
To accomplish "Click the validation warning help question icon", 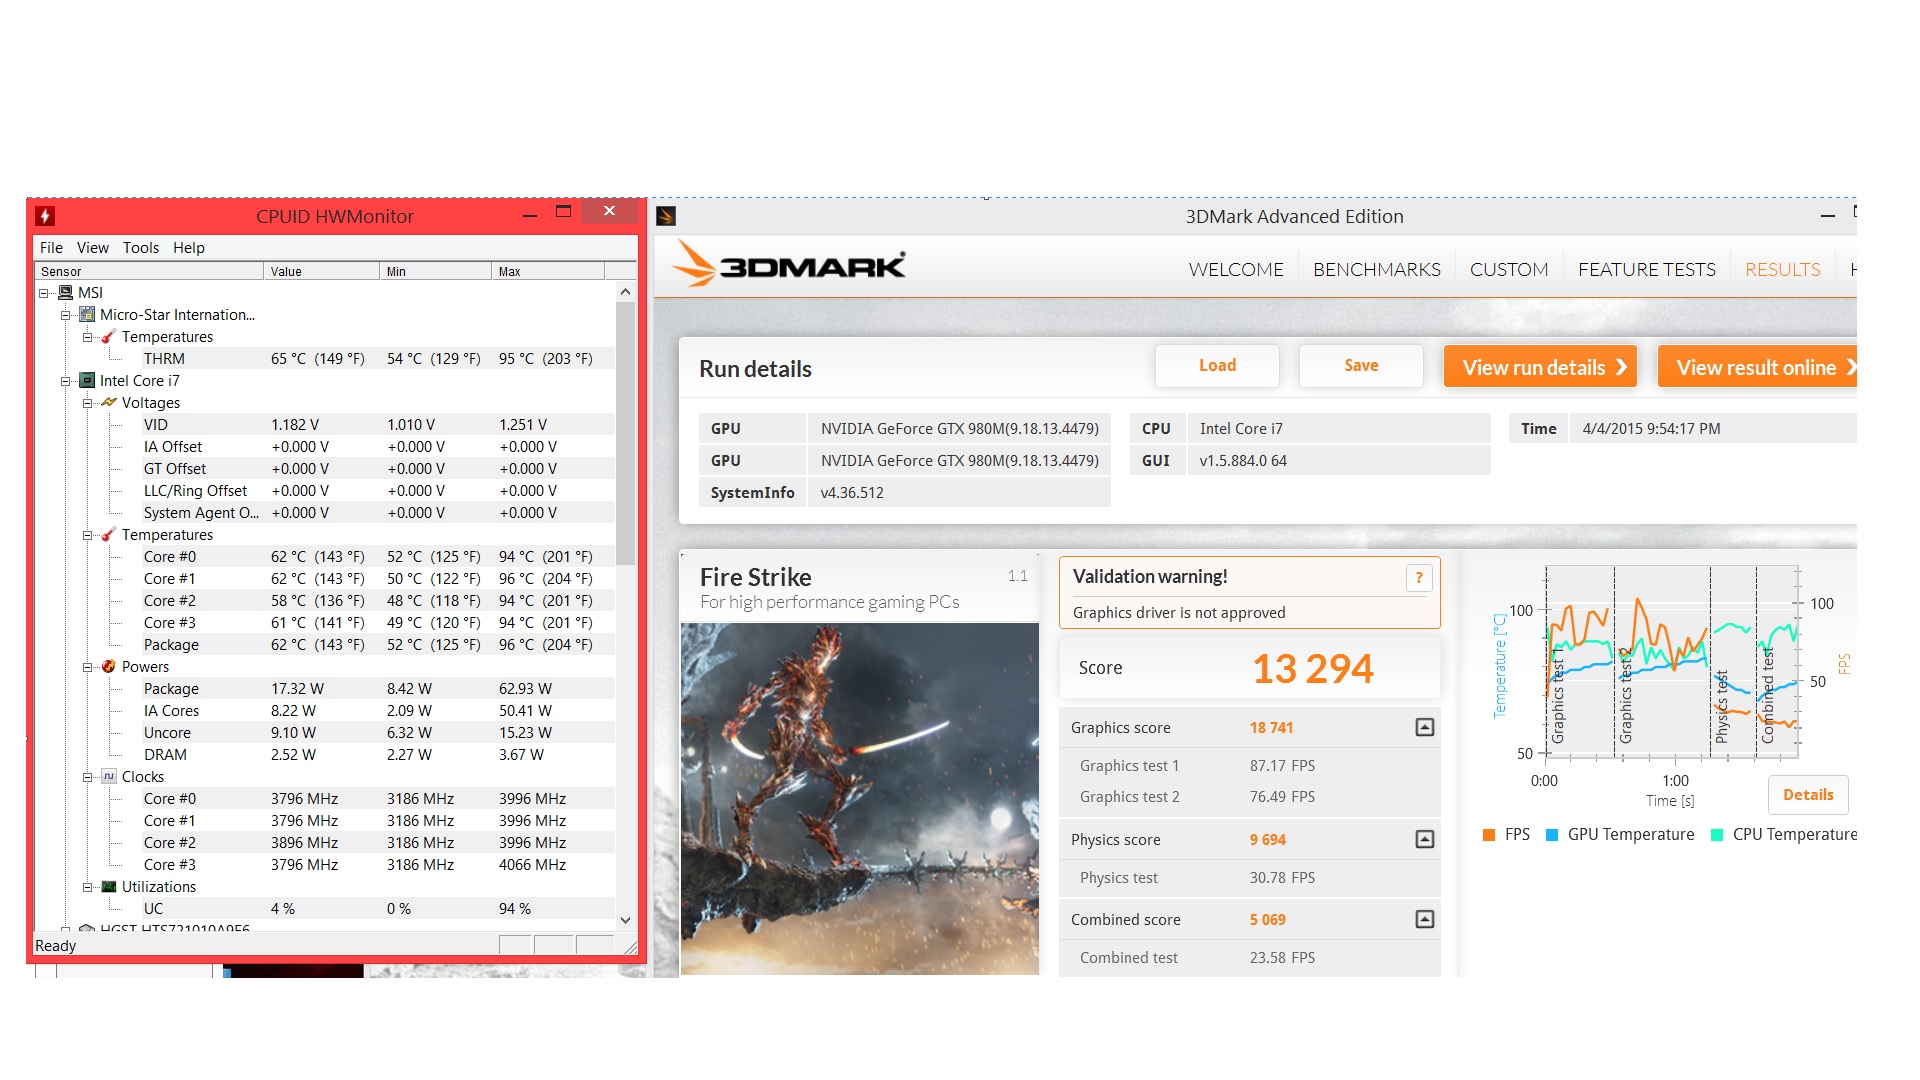I will [1418, 578].
